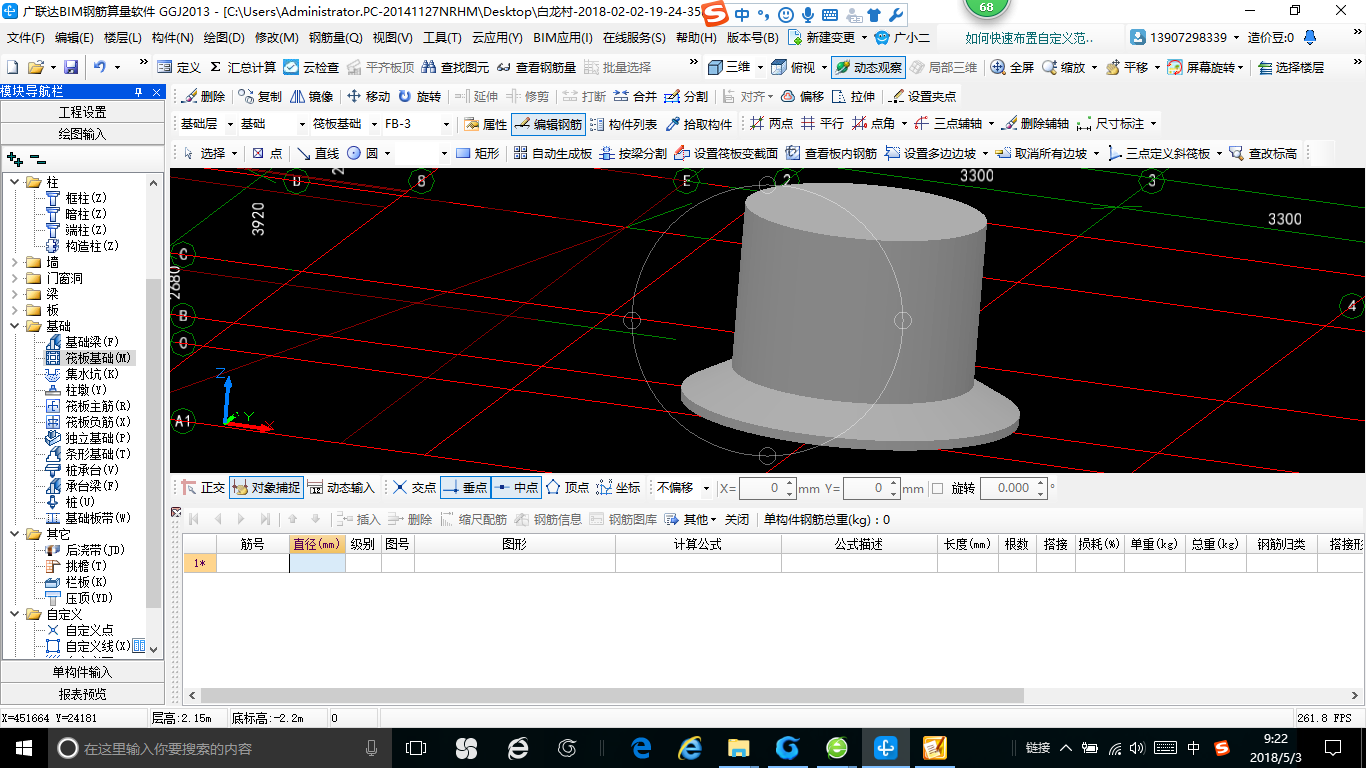Viewport: 1366px width, 768px height.
Task: Open the 不偏移 offset mode dropdown
Action: pyautogui.click(x=707, y=488)
